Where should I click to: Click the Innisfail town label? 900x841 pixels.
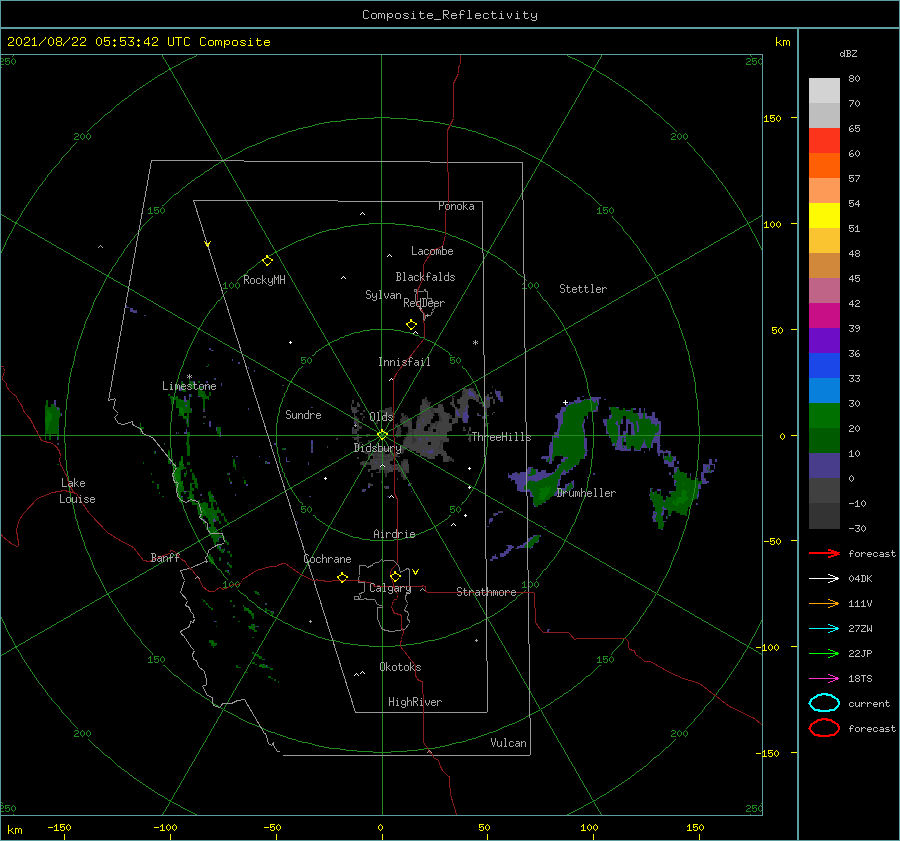[404, 362]
